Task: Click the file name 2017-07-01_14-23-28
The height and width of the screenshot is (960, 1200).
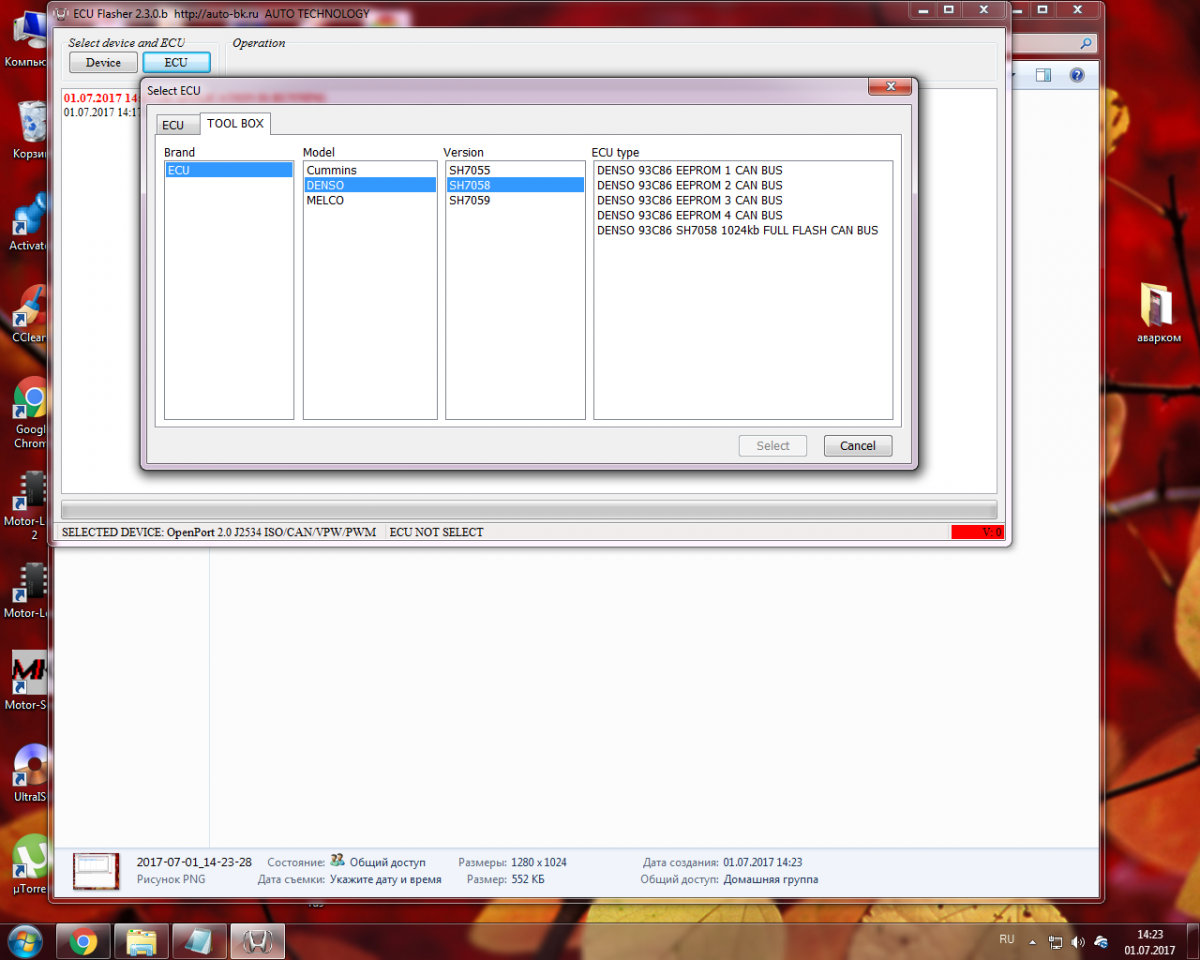Action: 194,861
